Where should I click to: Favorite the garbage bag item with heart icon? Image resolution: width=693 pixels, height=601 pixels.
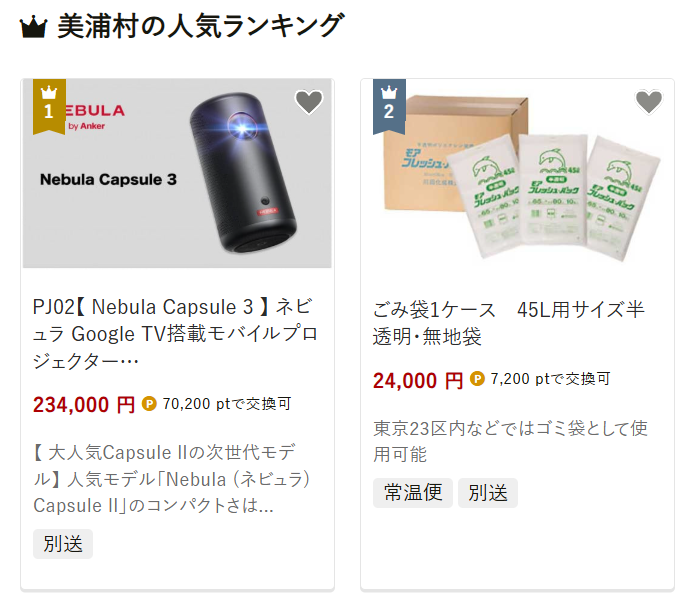pos(649,102)
